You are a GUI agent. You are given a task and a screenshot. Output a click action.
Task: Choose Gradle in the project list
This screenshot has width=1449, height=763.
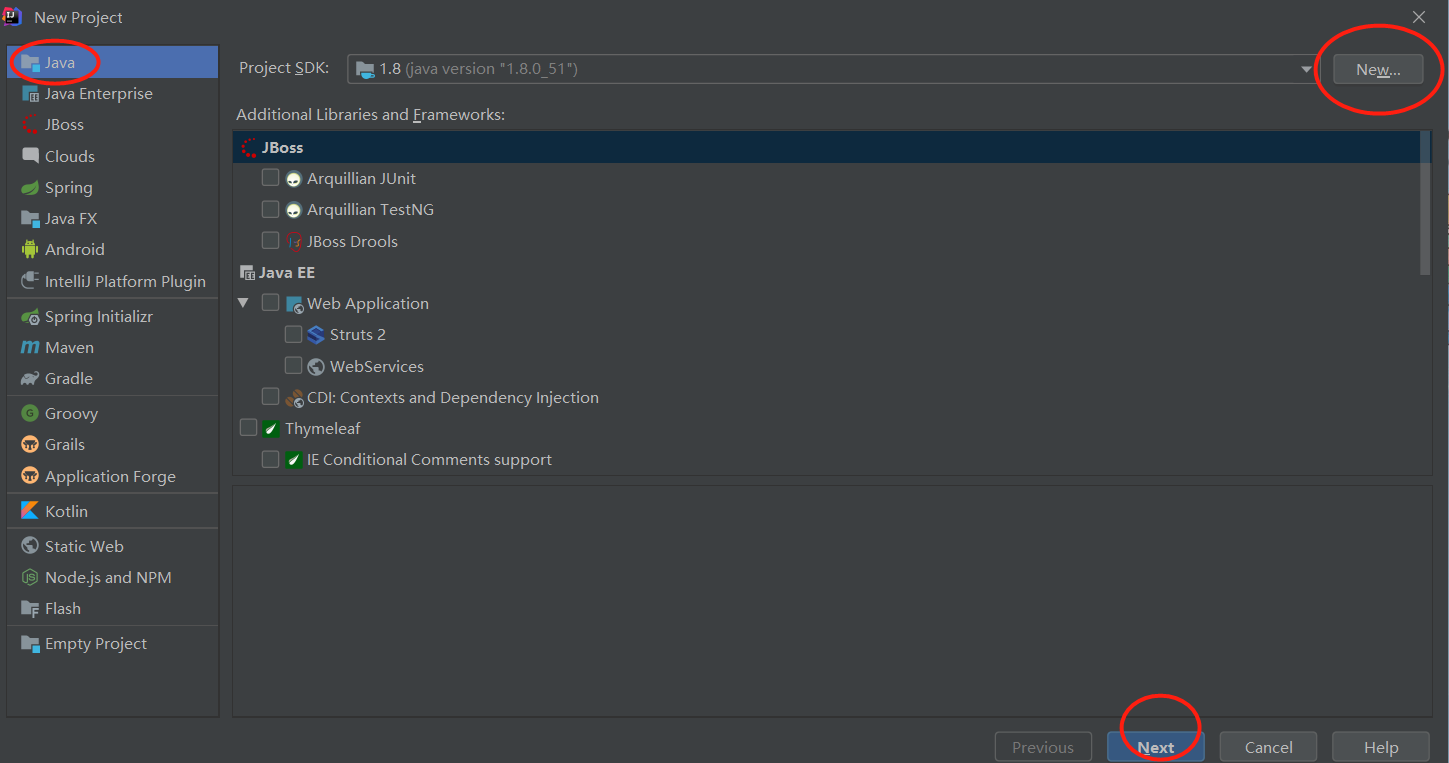pos(112,379)
